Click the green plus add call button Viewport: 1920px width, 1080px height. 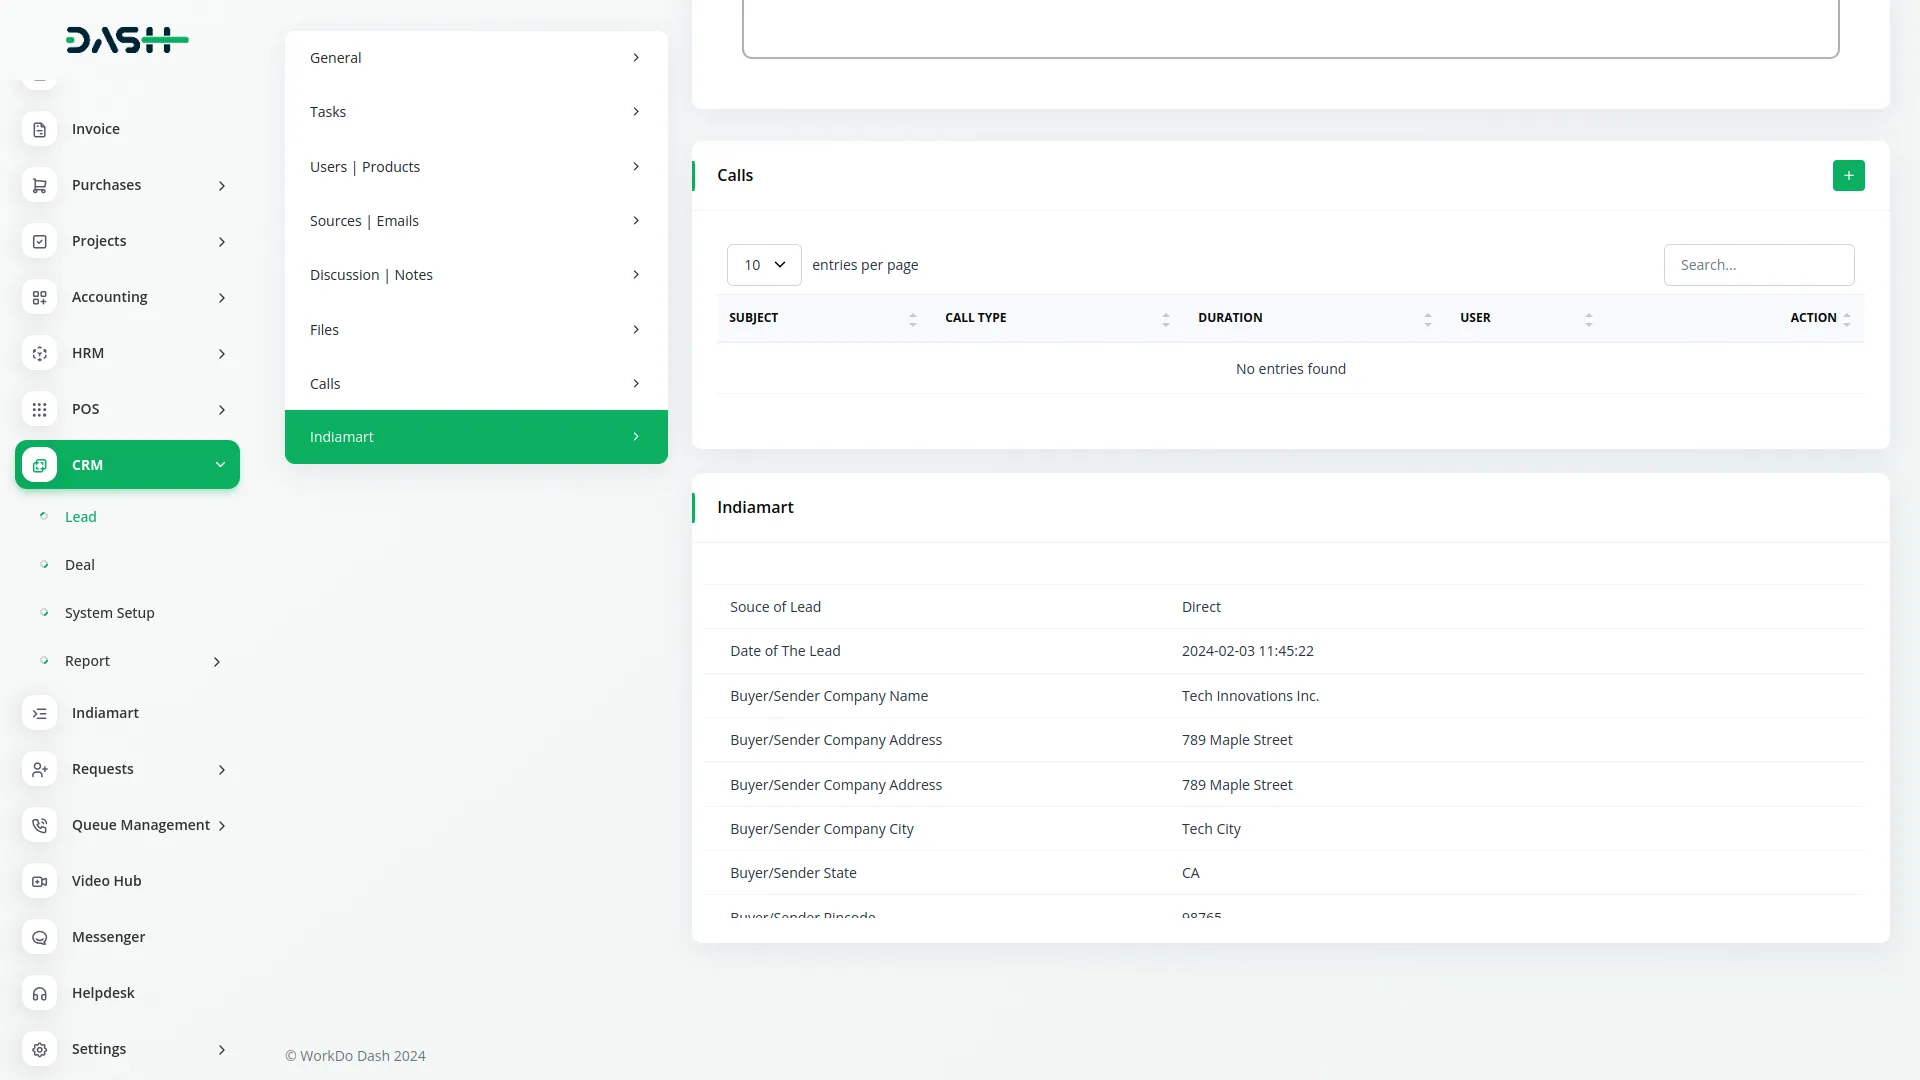[1848, 175]
